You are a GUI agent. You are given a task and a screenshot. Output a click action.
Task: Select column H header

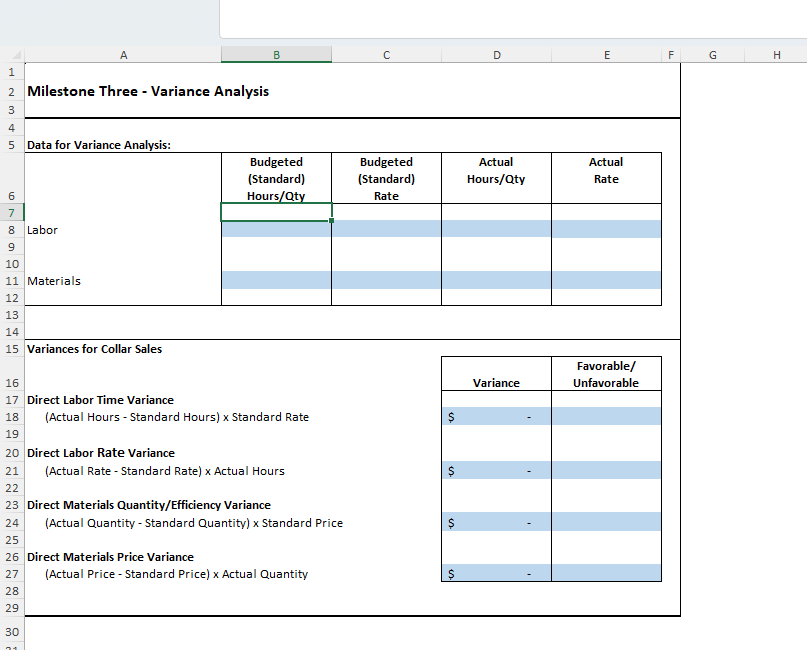point(777,55)
